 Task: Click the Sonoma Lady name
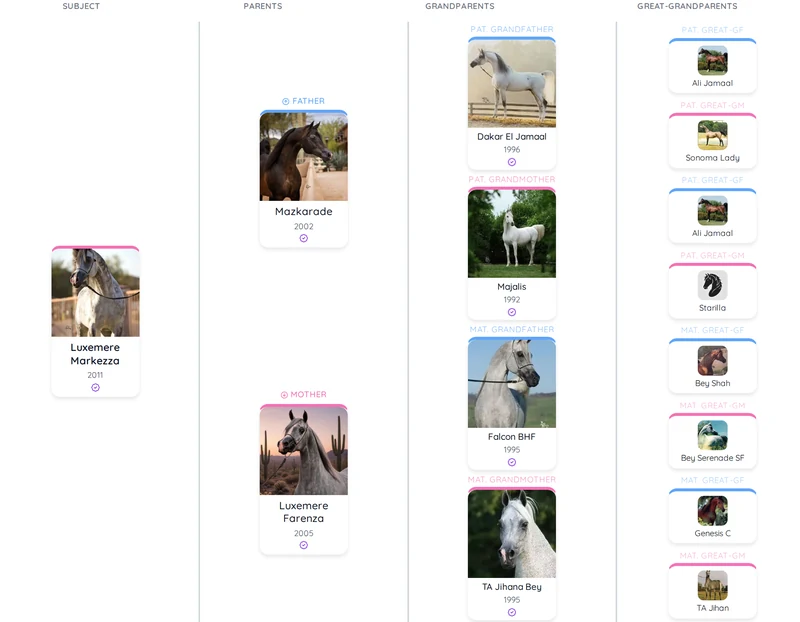point(712,158)
